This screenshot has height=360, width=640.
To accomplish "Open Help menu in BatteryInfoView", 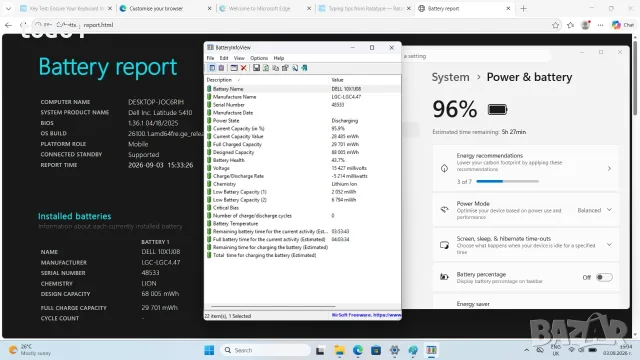I will 278,58.
